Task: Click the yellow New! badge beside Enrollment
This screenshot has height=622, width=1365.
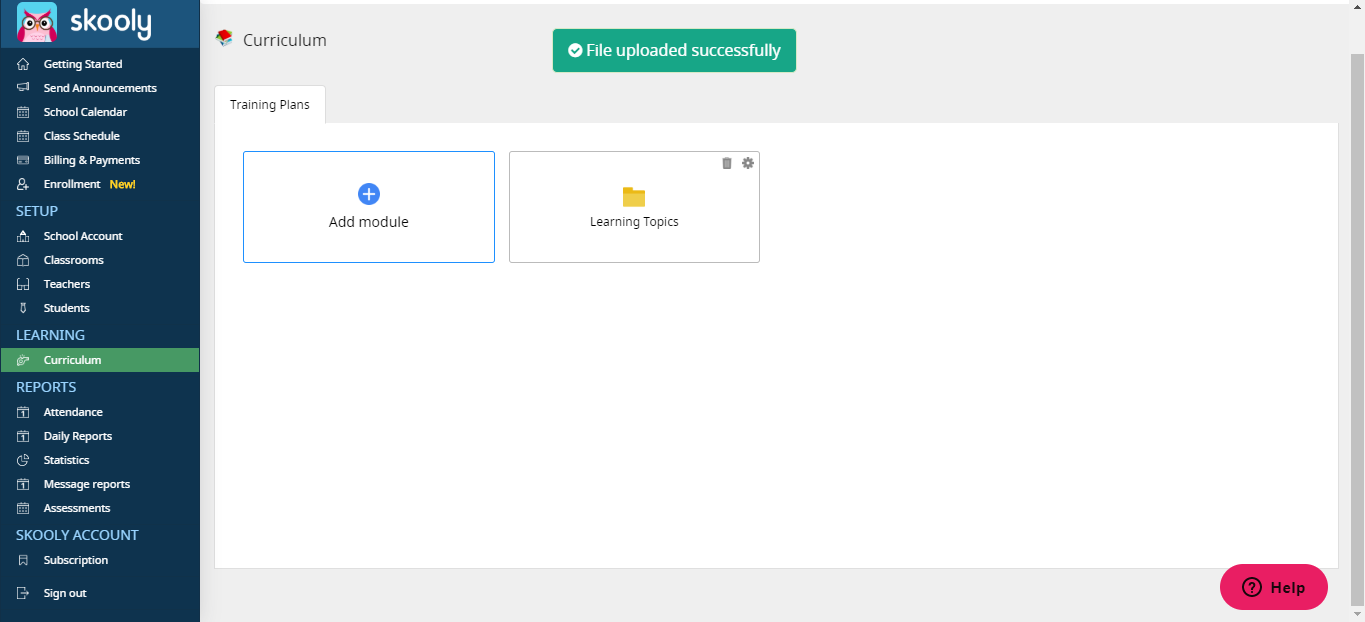Action: [x=122, y=184]
